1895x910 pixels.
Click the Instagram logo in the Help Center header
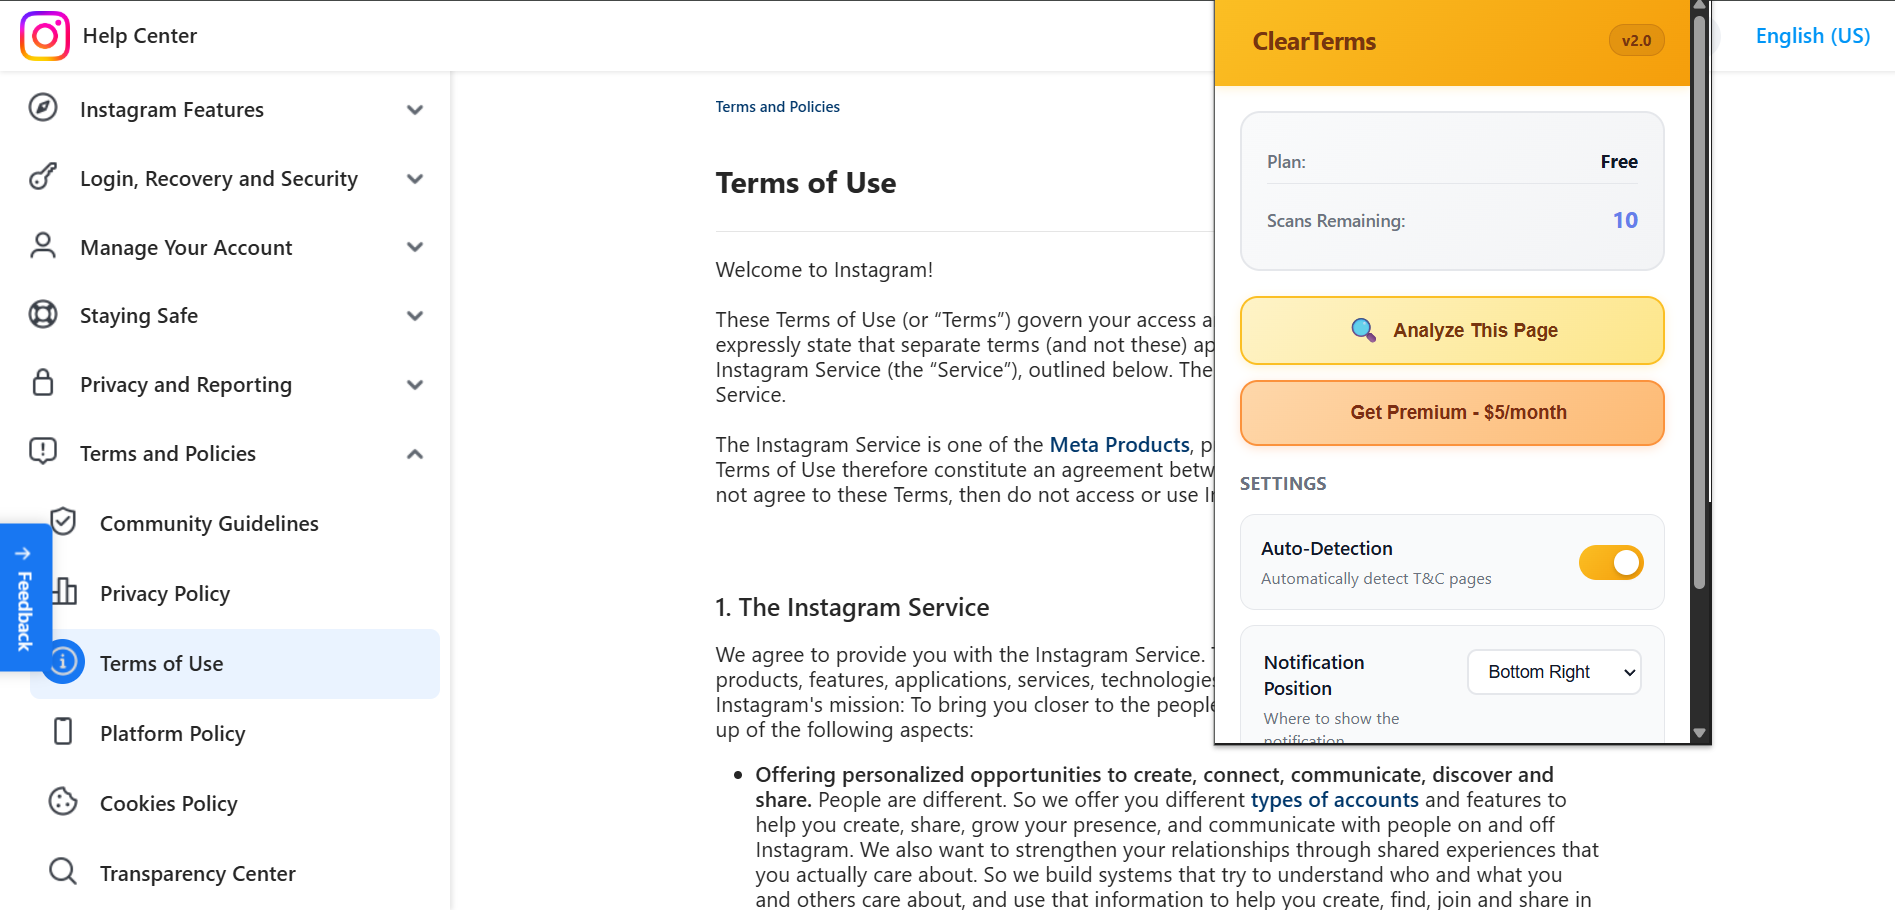45,36
